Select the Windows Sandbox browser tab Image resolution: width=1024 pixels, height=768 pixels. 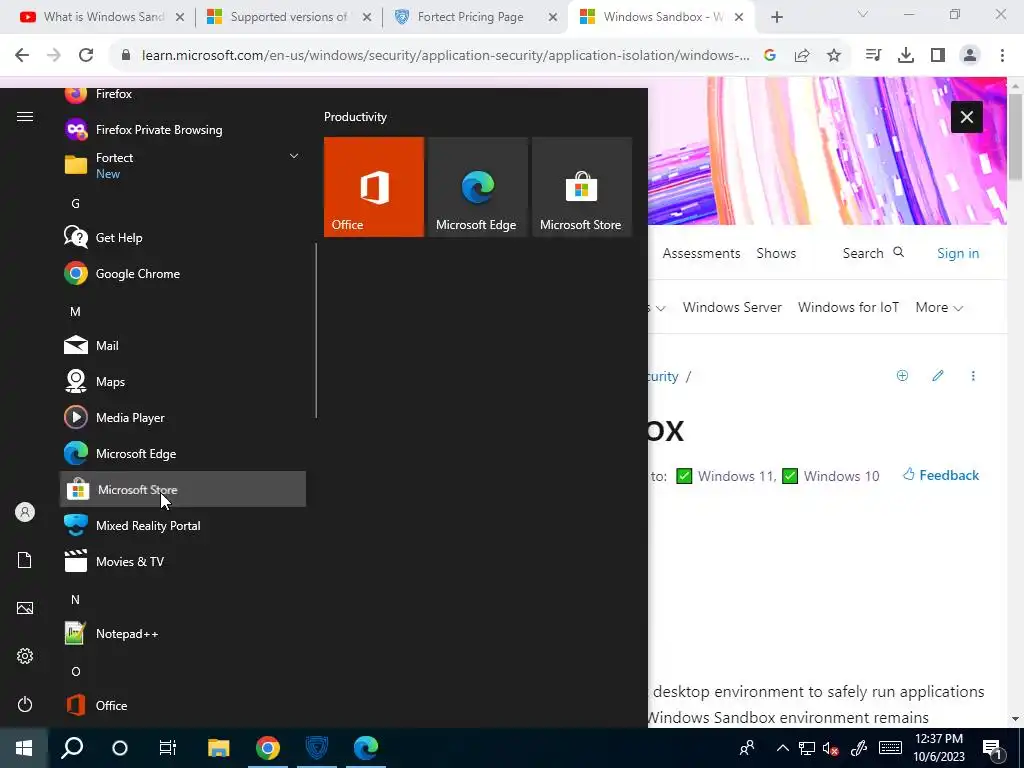pos(662,17)
